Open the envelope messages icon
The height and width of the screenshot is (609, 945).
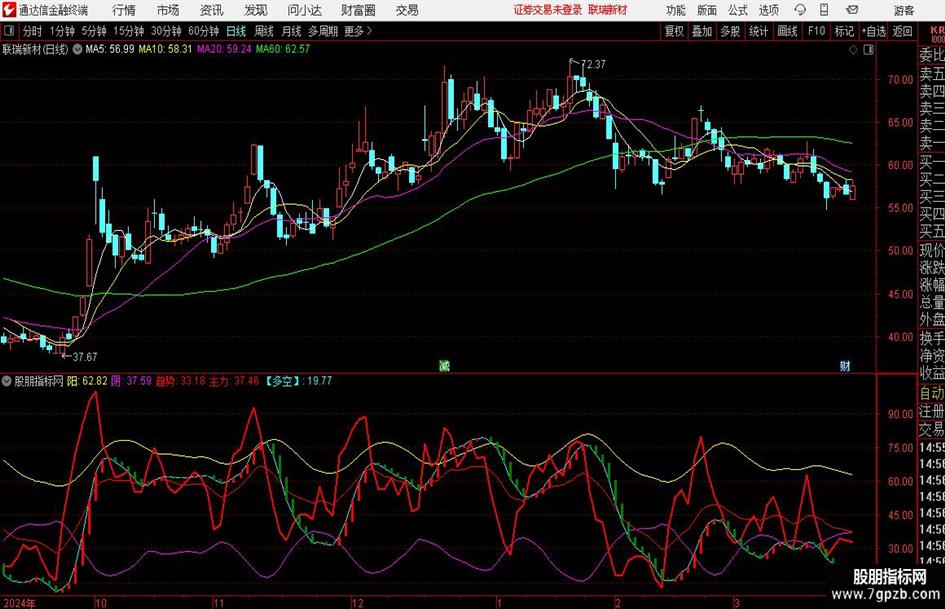click(852, 10)
